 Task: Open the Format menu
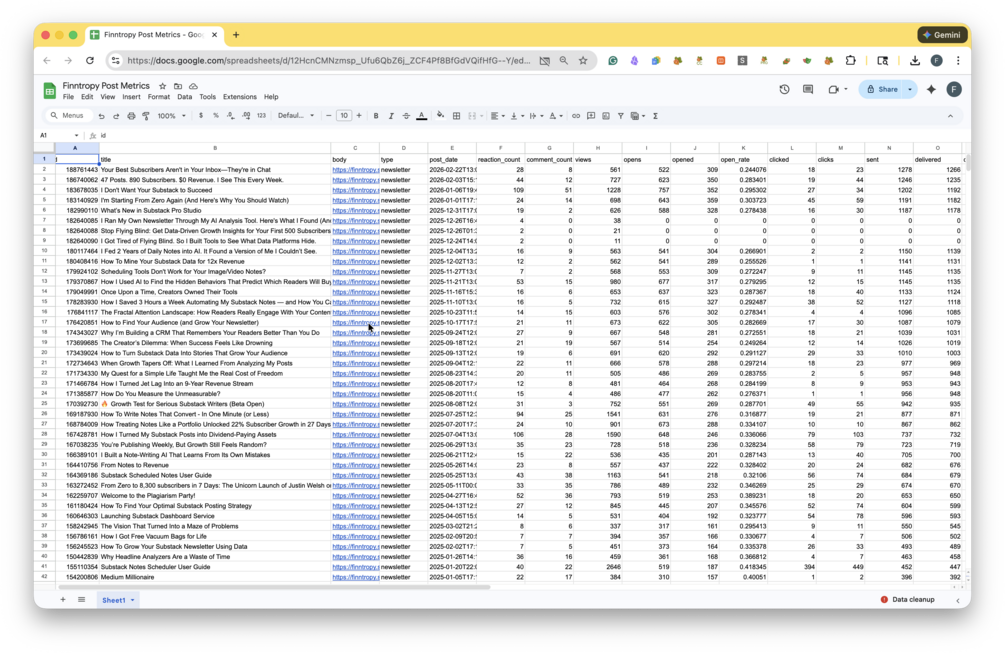(x=158, y=97)
